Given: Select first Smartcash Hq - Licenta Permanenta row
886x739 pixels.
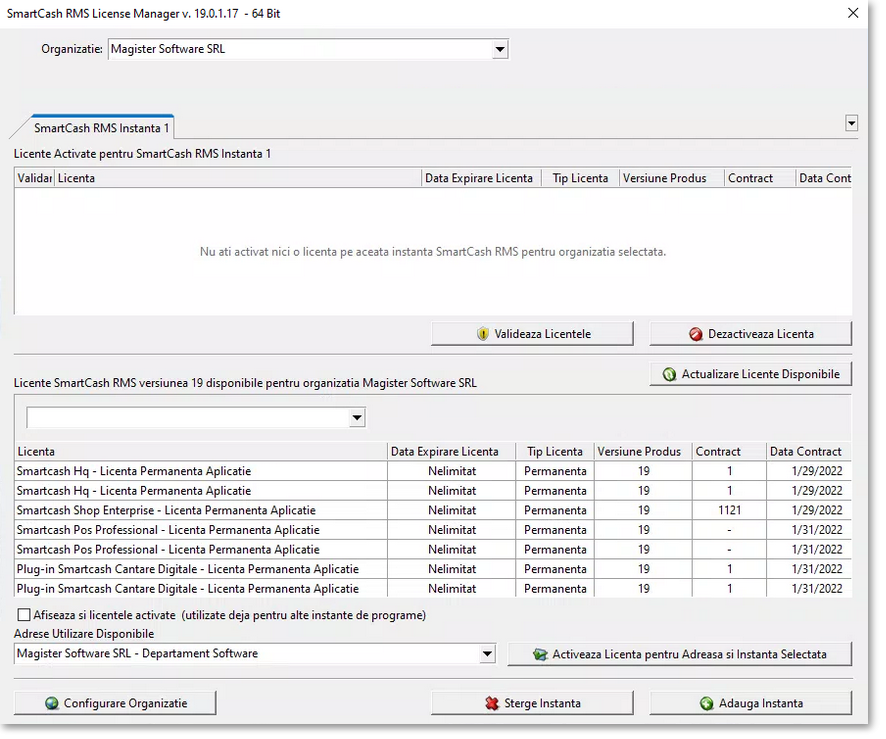Looking at the screenshot, I should pos(433,471).
